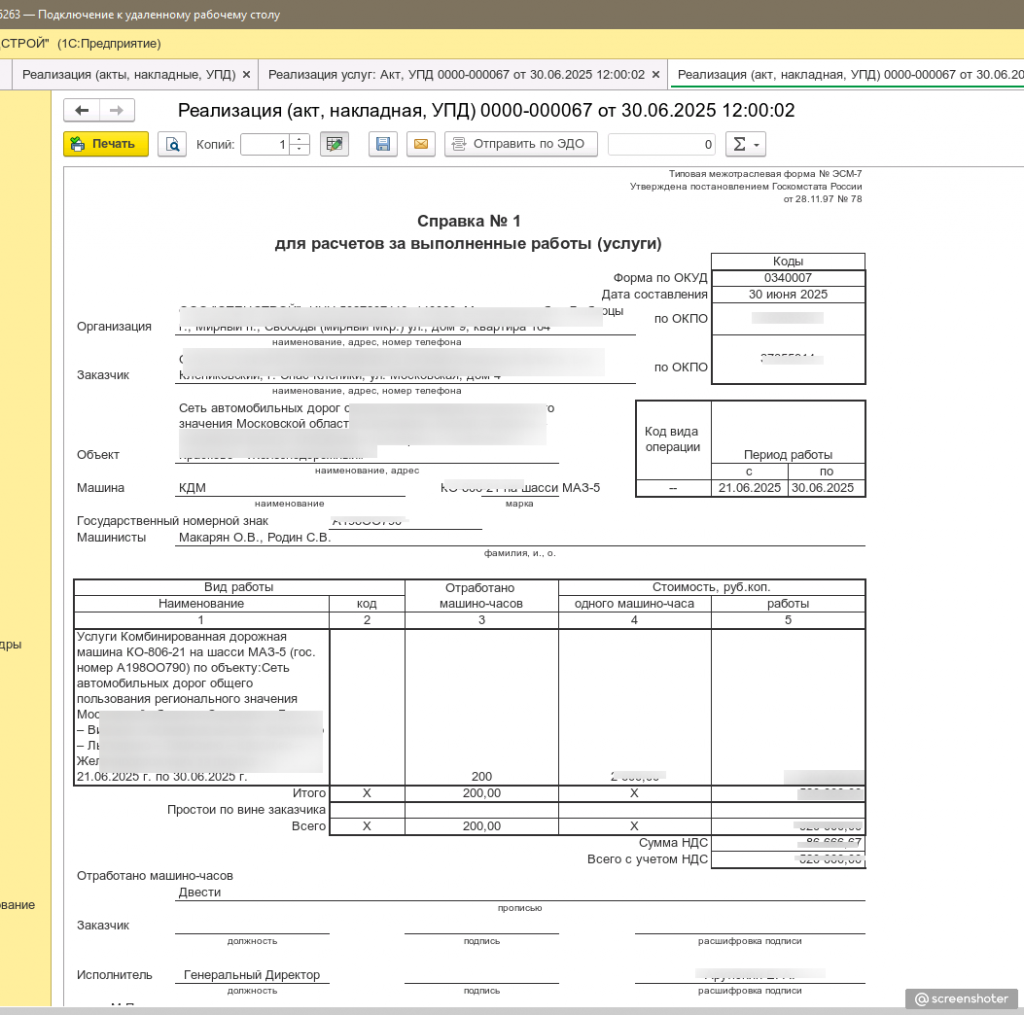Screen dimensions: 1024x1015
Task: Click the Сумма НДС label
Action: coord(673,843)
